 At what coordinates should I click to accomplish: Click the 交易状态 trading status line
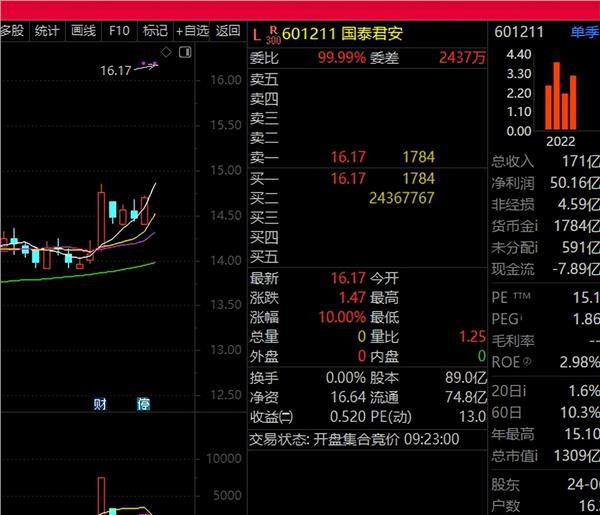point(354,439)
